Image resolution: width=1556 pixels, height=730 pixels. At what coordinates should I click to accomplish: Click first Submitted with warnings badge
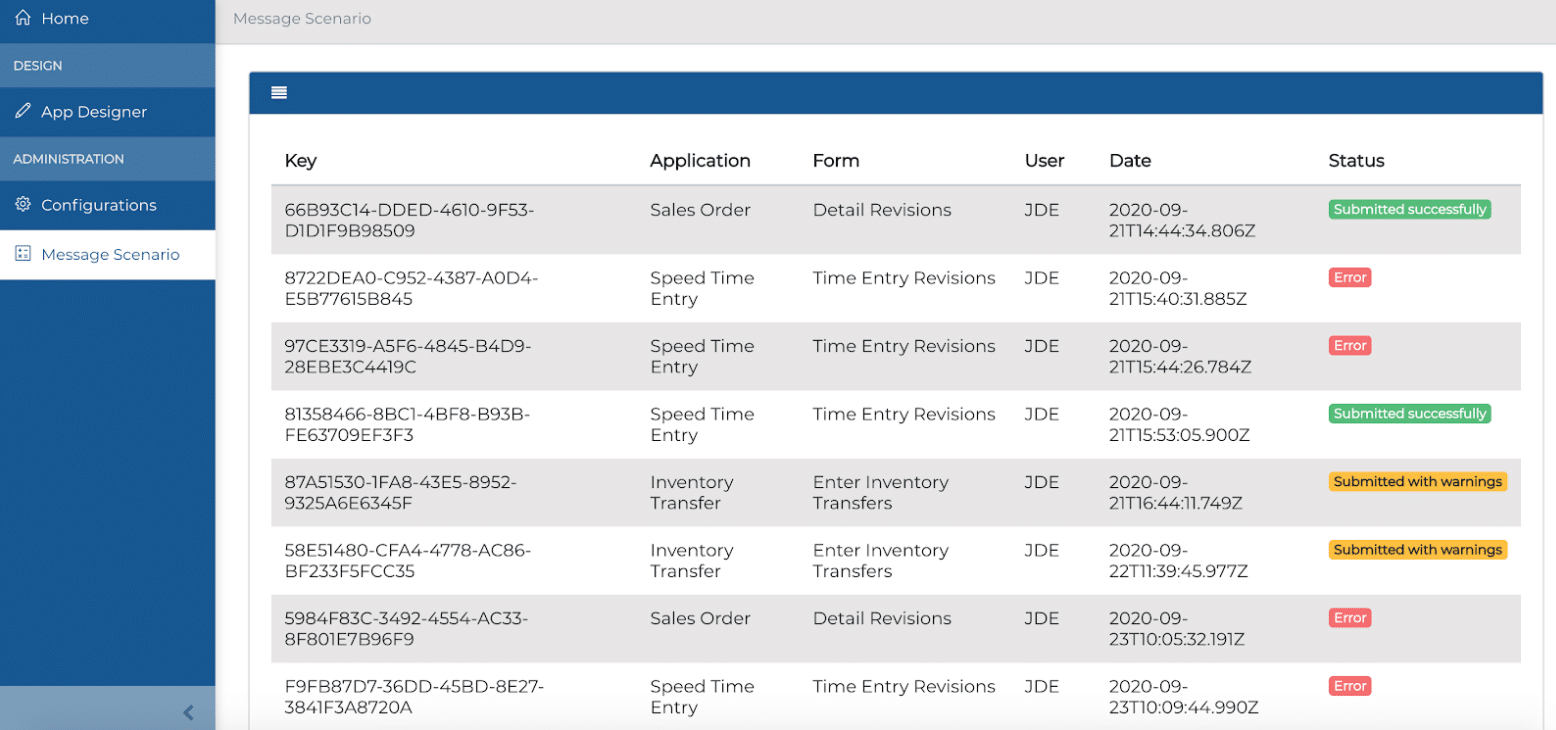1417,482
